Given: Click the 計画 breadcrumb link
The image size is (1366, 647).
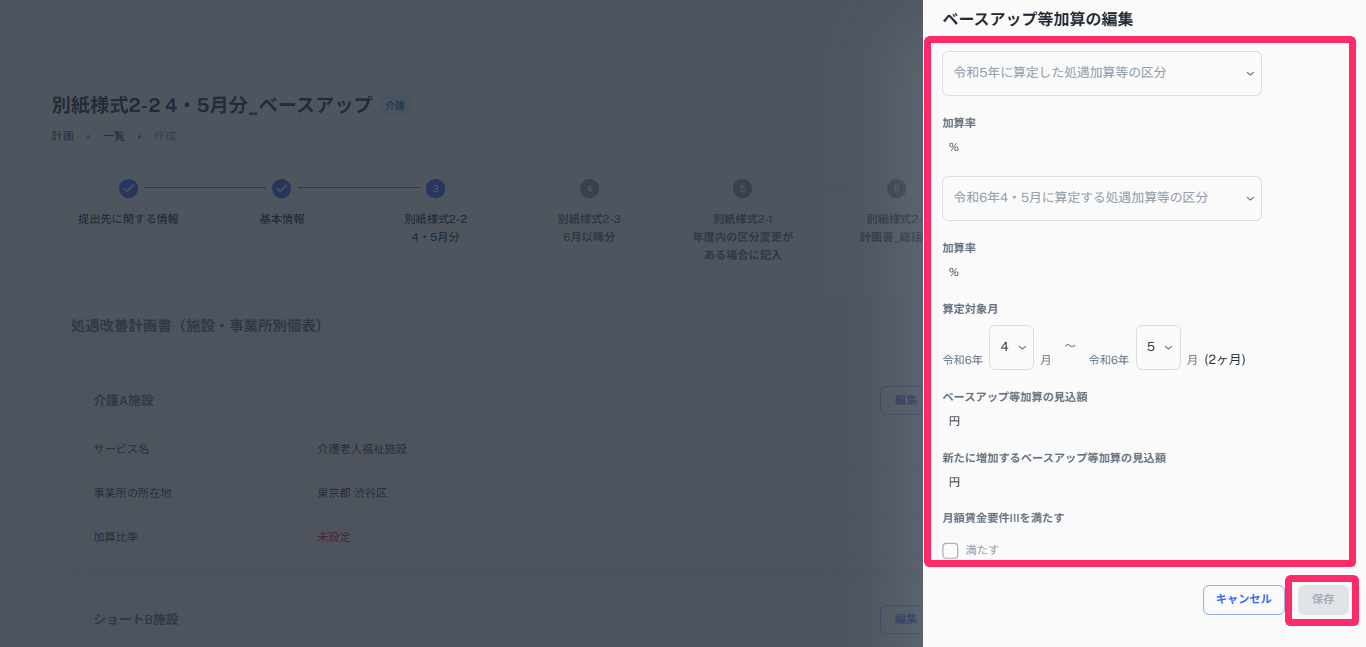Looking at the screenshot, I should (63, 136).
